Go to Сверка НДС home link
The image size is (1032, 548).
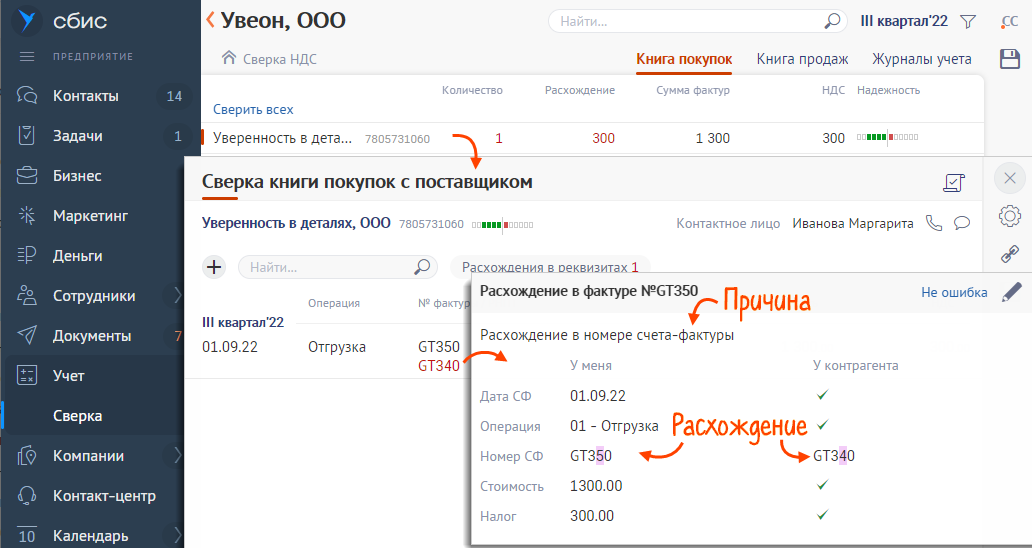(270, 59)
